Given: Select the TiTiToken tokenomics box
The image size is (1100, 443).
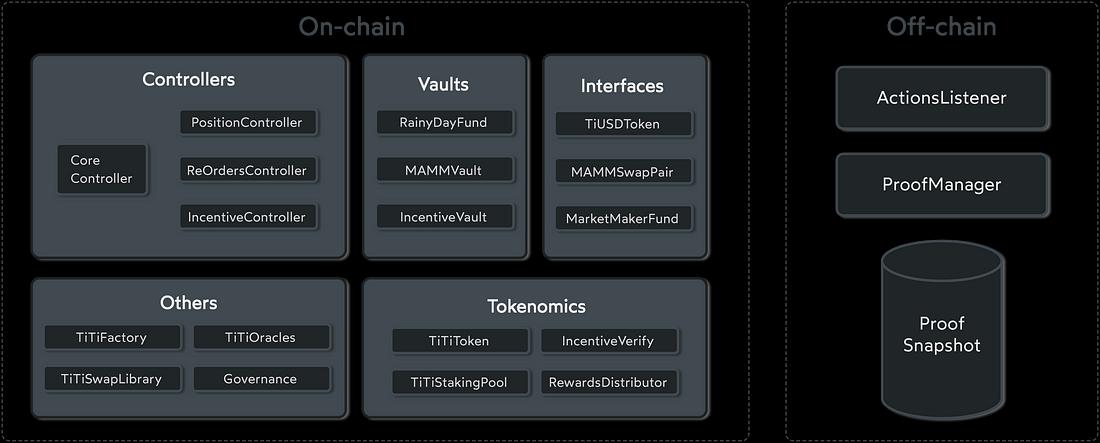Looking at the screenshot, I should tap(458, 341).
